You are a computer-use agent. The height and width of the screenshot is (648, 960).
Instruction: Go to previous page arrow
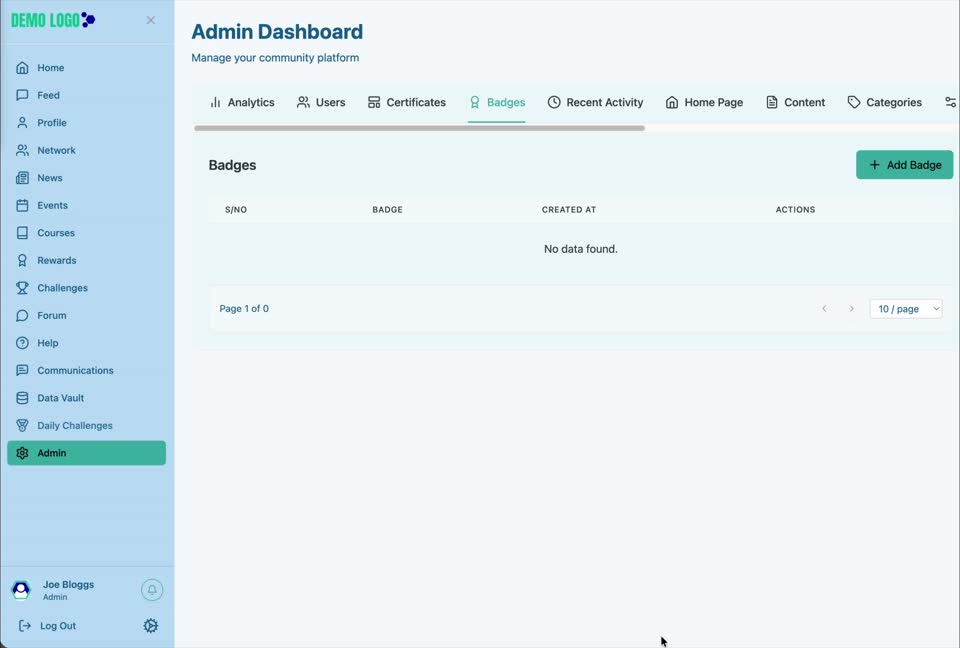pyautogui.click(x=825, y=309)
